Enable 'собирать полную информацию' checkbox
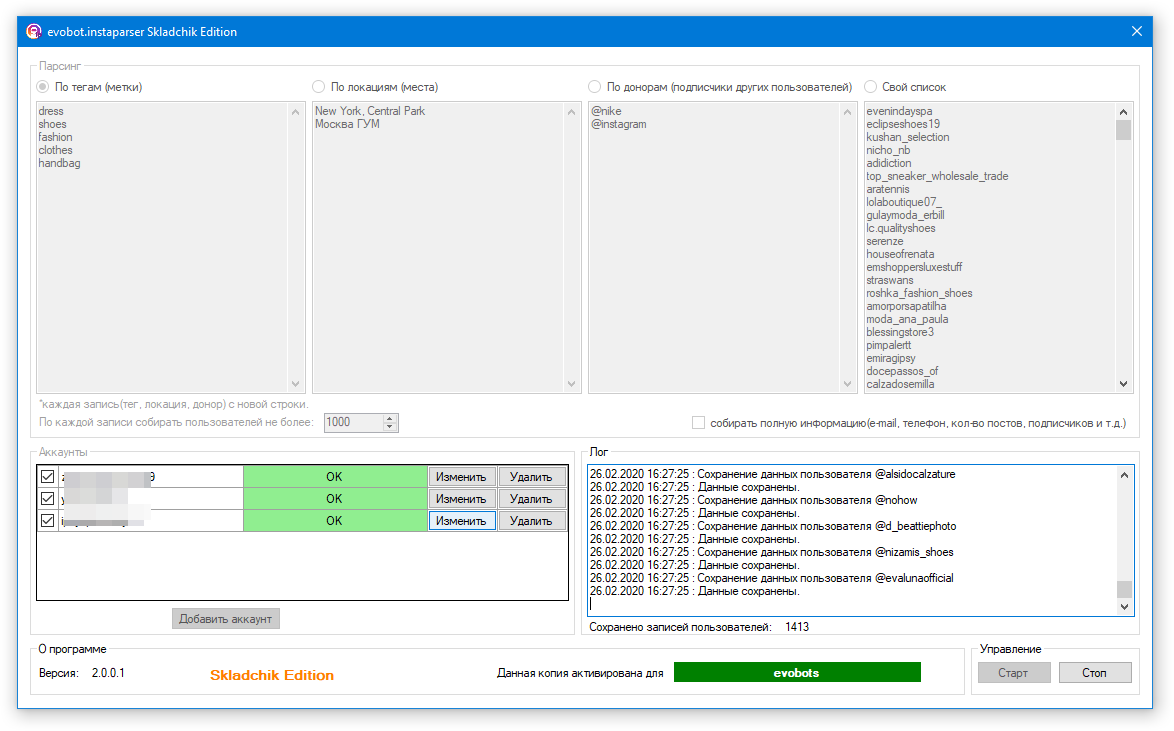1174x731 pixels. click(699, 423)
